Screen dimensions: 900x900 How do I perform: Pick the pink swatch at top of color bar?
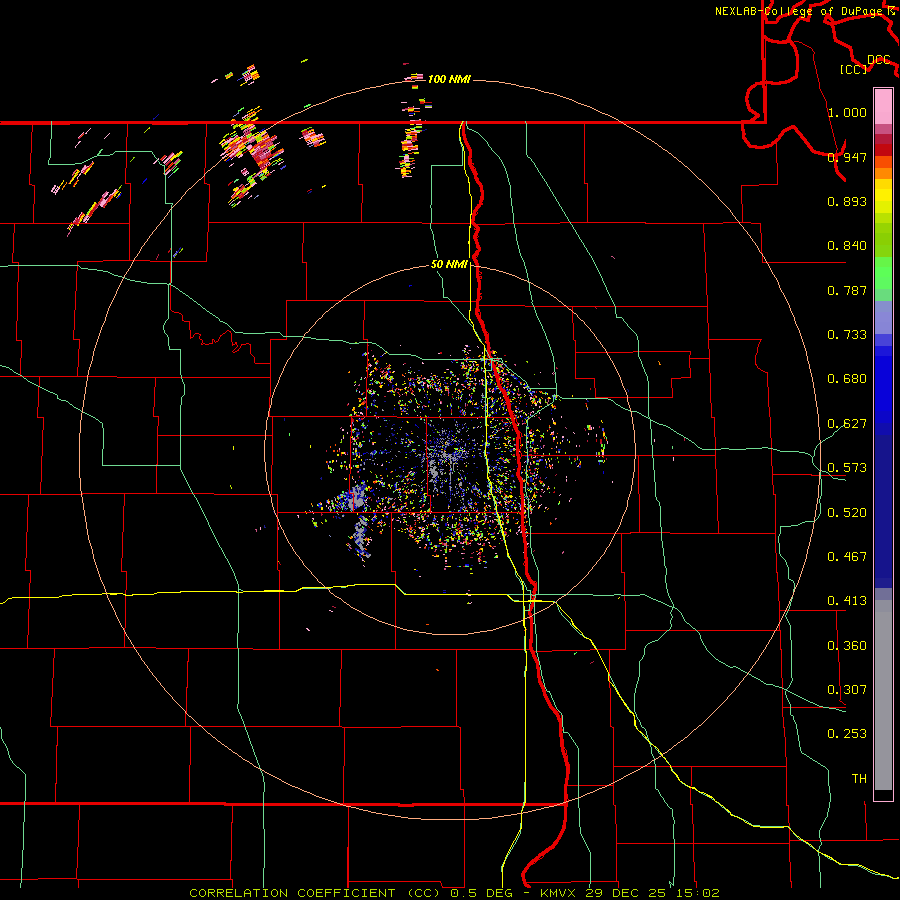pos(883,108)
